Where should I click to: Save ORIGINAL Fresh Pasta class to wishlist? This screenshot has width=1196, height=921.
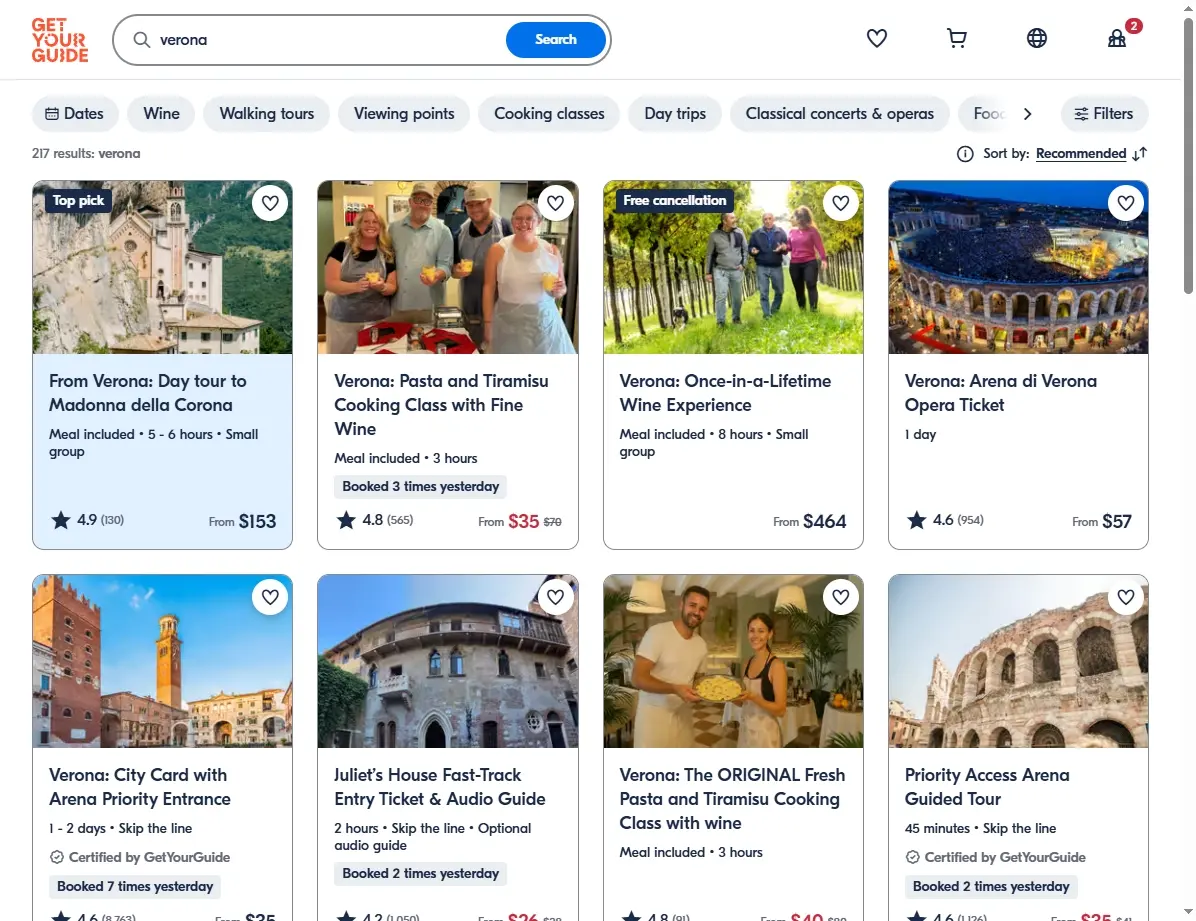click(x=841, y=597)
